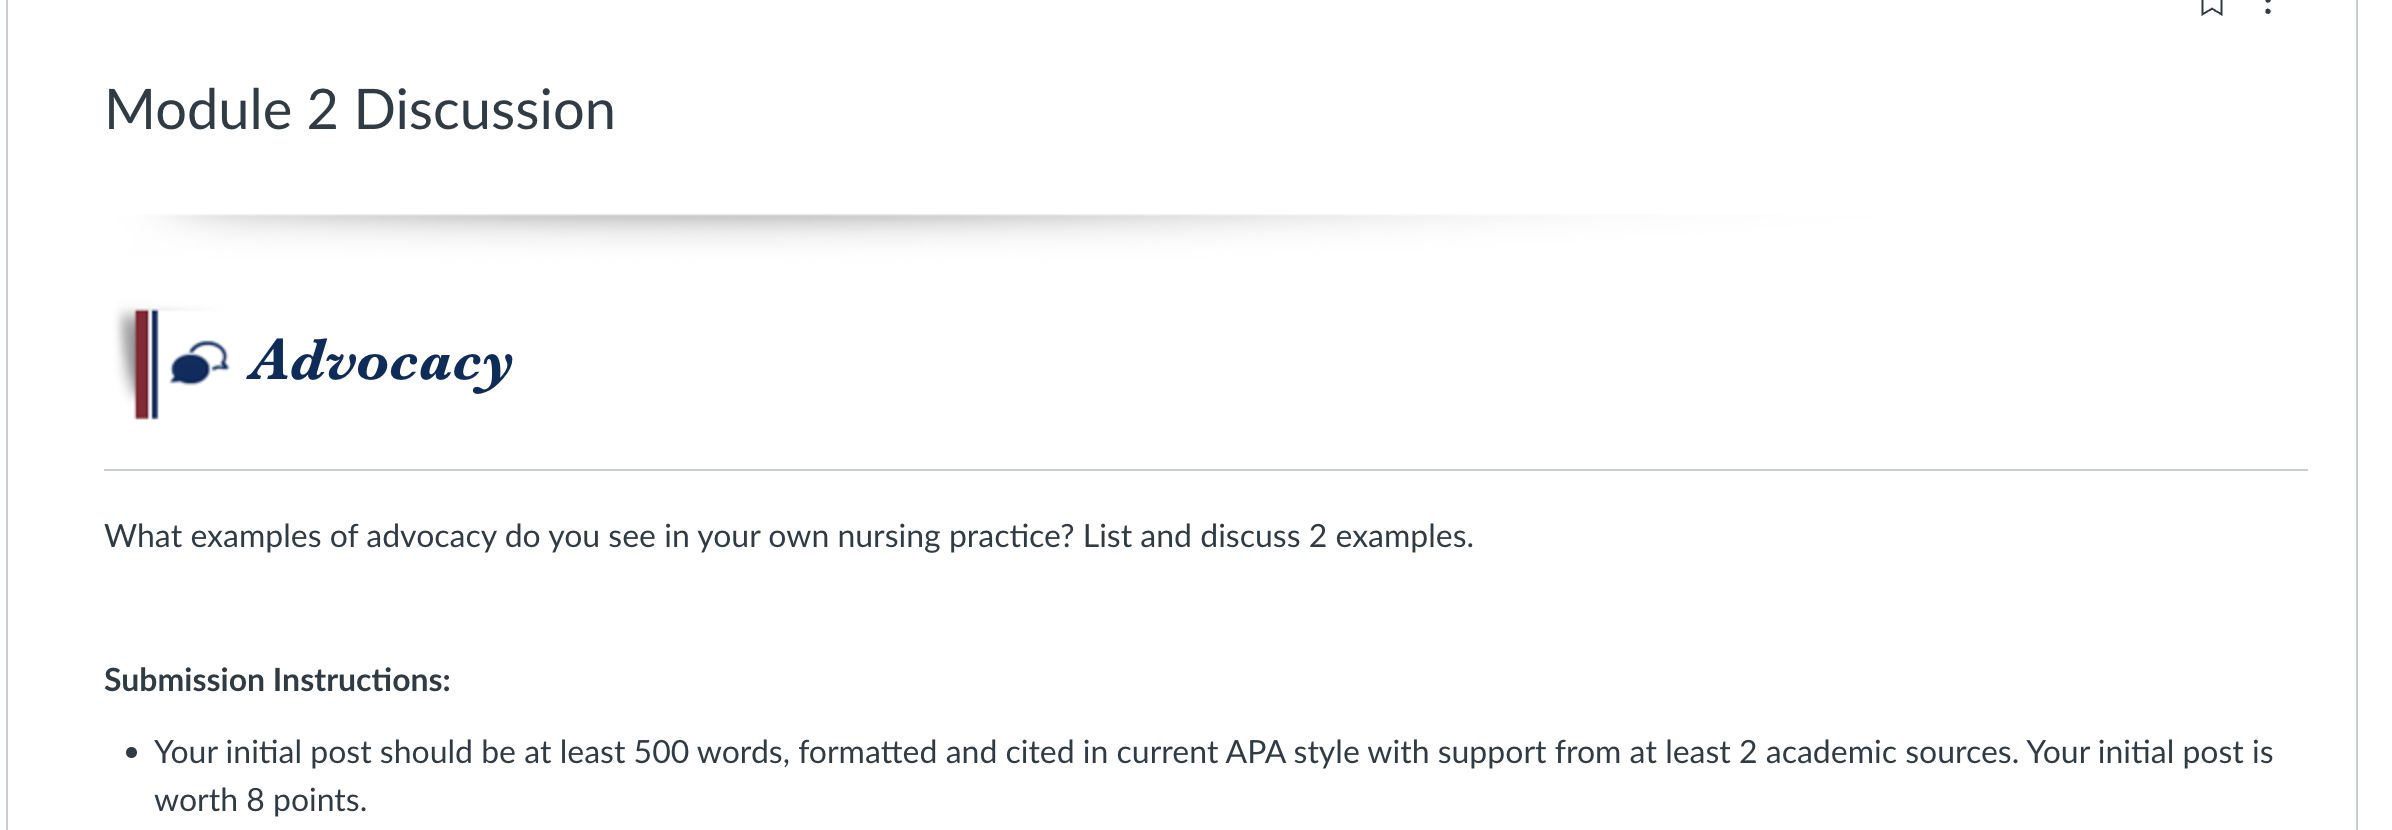The image size is (2392, 830).
Task: Open the three-dot options menu
Action: point(2268,7)
